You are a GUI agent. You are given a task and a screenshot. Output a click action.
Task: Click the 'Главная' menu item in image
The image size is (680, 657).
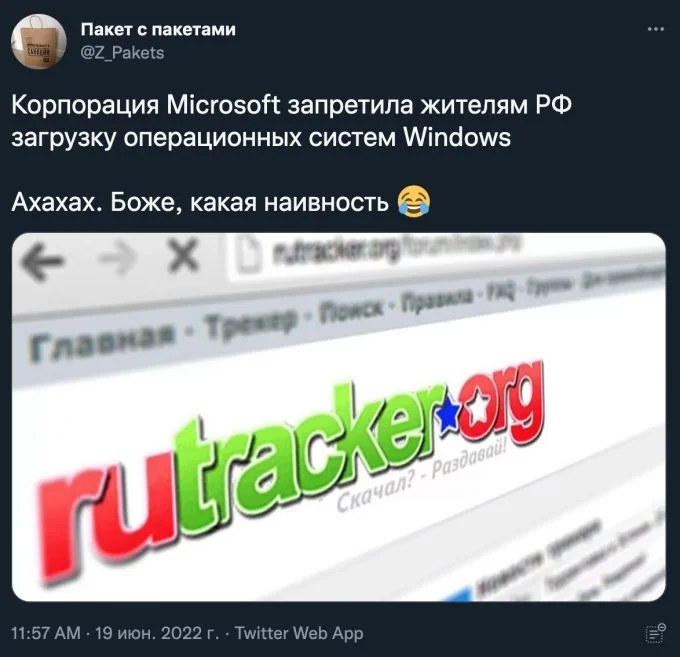click(102, 342)
